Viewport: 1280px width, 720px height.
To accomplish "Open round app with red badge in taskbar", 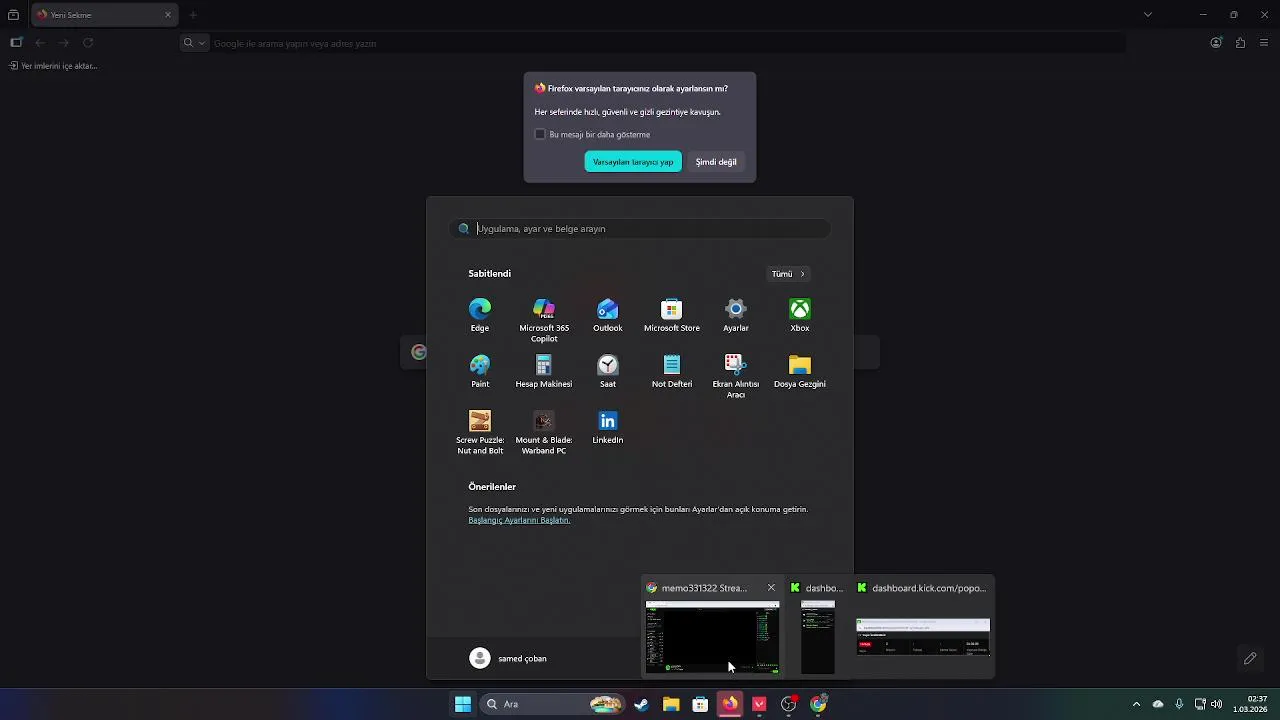I will (x=789, y=704).
